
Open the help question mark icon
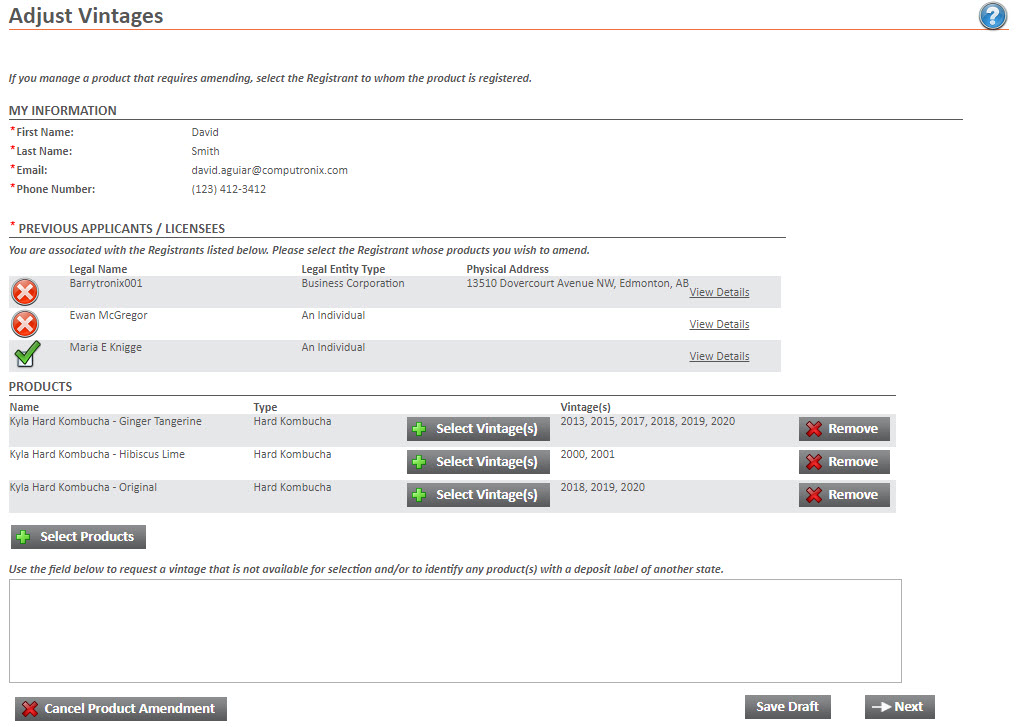(x=993, y=16)
